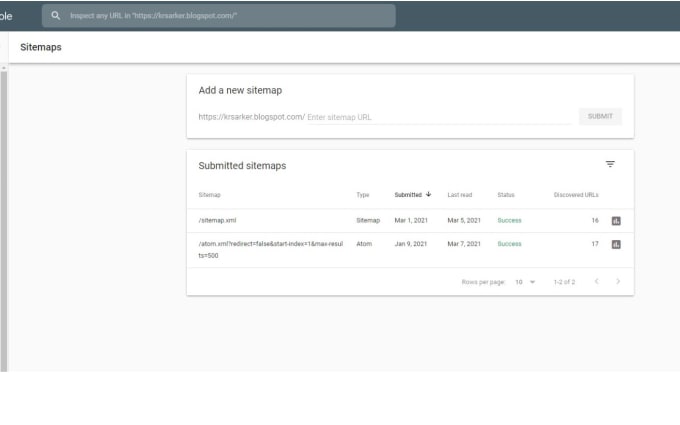This screenshot has width=680, height=425.
Task: Open the Rows per page dropdown
Action: tap(525, 282)
